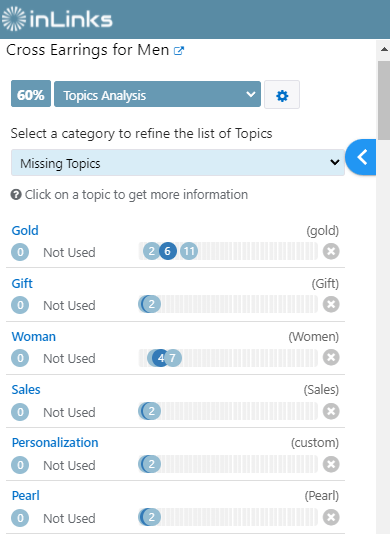Viewport: 390px width, 534px height.
Task: Click the scrollbar up arrow
Action: click(384, 50)
